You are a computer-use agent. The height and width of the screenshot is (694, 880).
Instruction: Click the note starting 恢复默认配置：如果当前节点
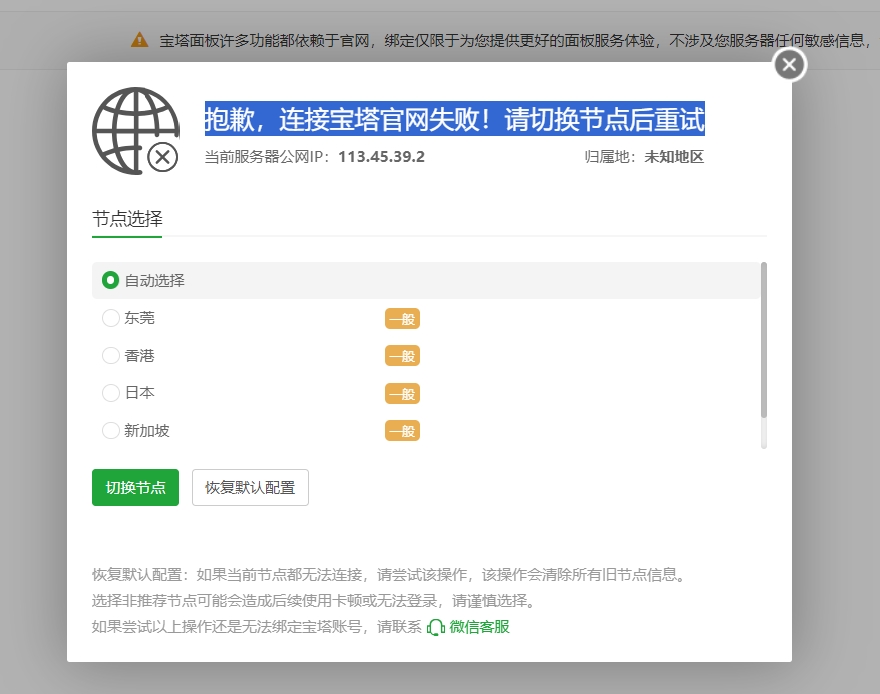[x=389, y=574]
